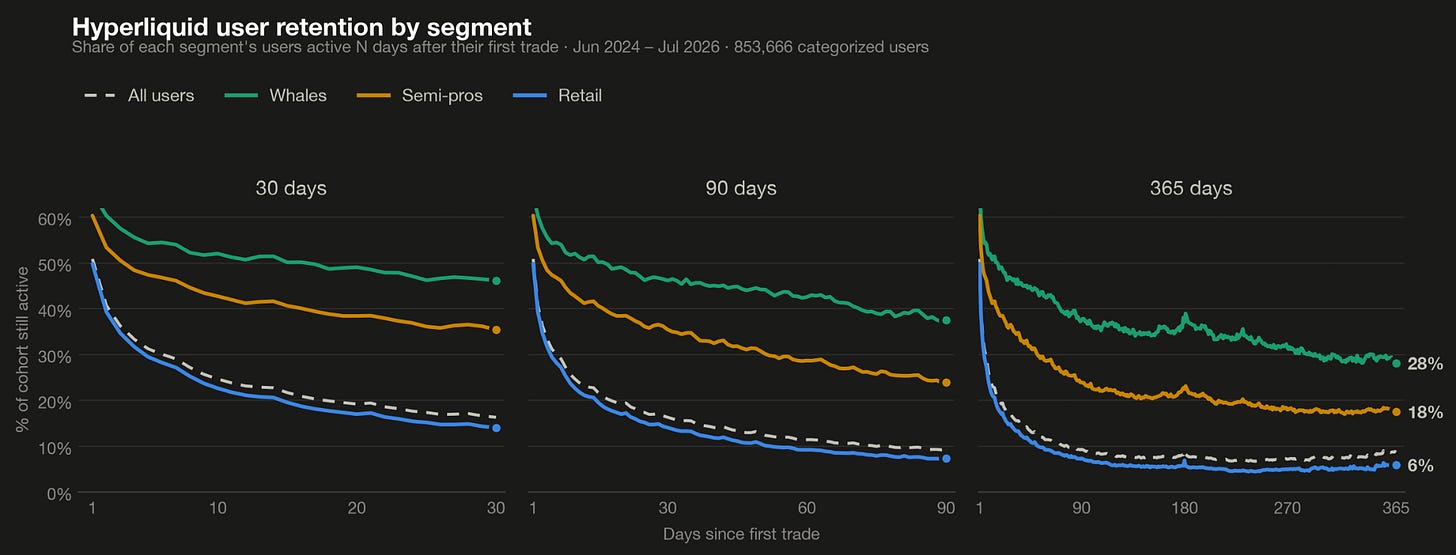Click the blue endpoint dot in 30 days panel
The height and width of the screenshot is (555, 1456).
pos(496,428)
